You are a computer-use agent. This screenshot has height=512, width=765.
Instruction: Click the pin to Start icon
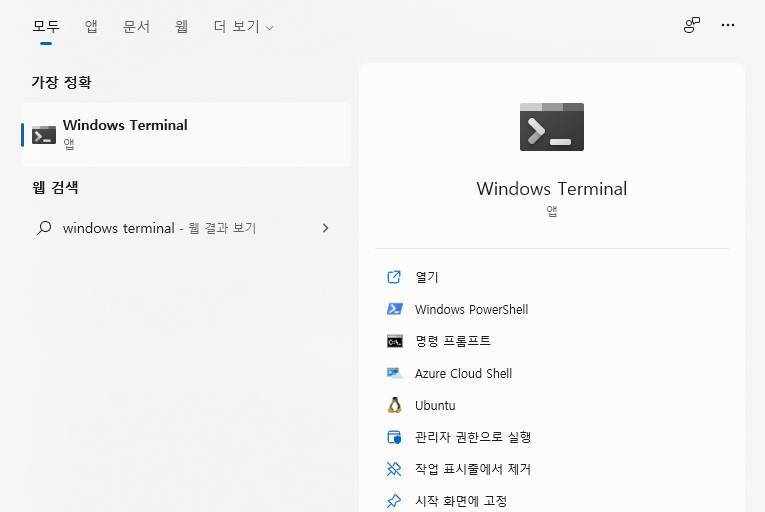394,501
